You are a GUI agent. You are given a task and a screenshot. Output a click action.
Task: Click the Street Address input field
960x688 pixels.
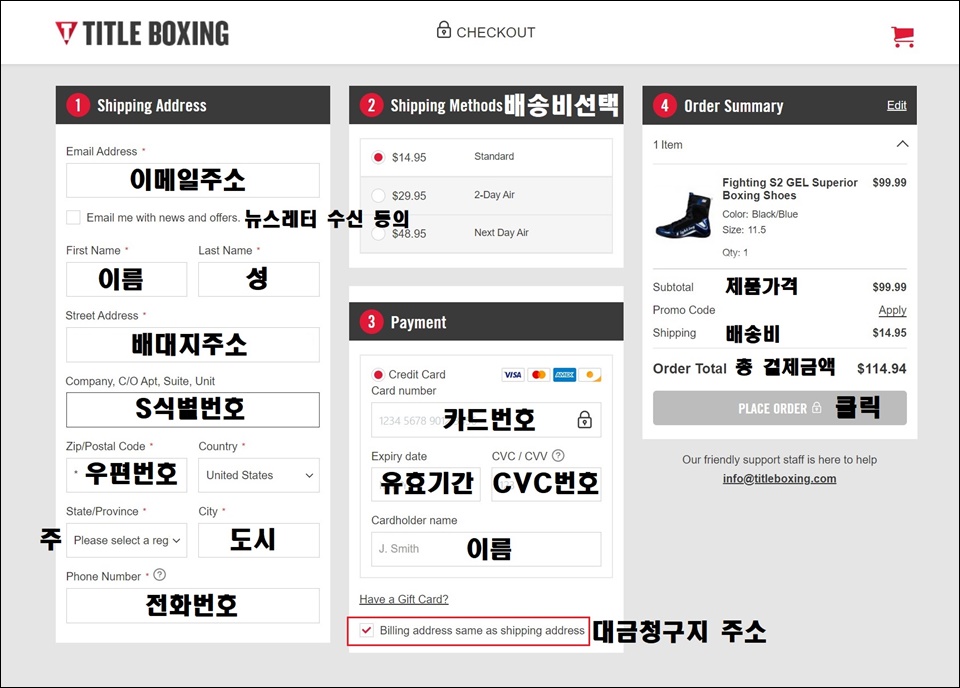(x=193, y=345)
